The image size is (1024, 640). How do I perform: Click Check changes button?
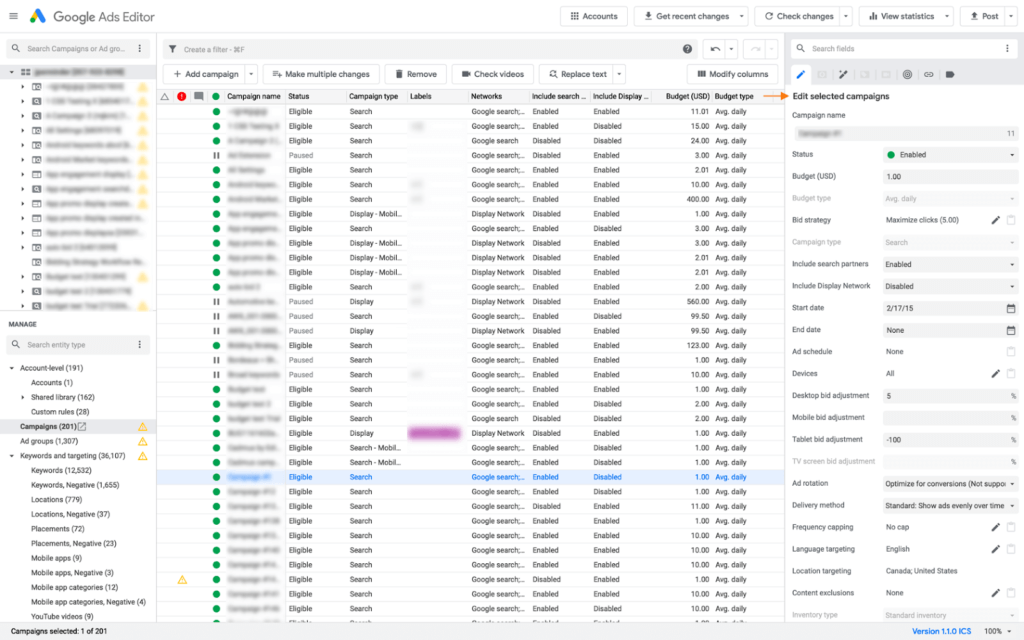[798, 16]
